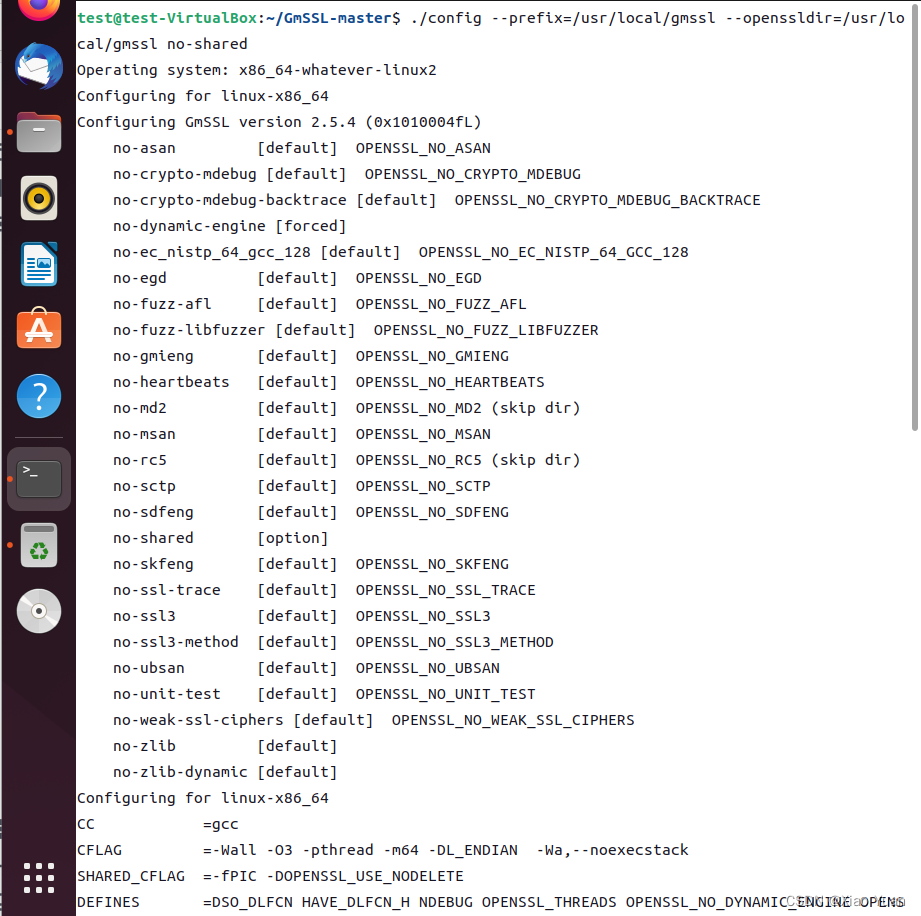The image size is (921, 916).
Task: Click '-Wa,--noexecstack' flag text
Action: 612,850
